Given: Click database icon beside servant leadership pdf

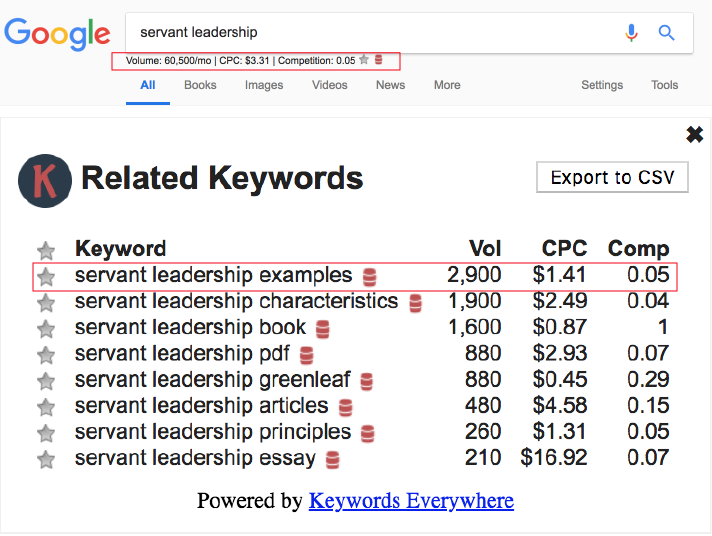Looking at the screenshot, I should (307, 356).
